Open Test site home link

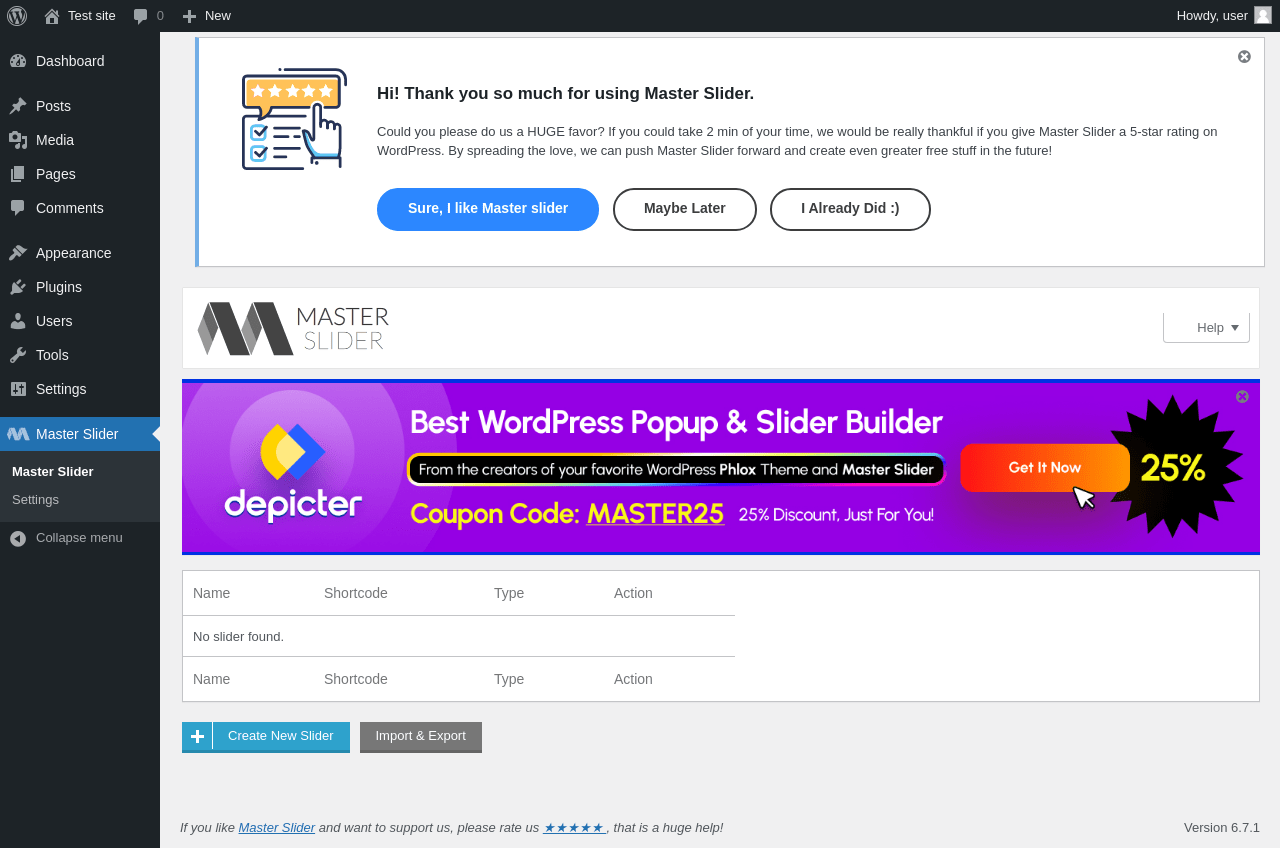(80, 15)
